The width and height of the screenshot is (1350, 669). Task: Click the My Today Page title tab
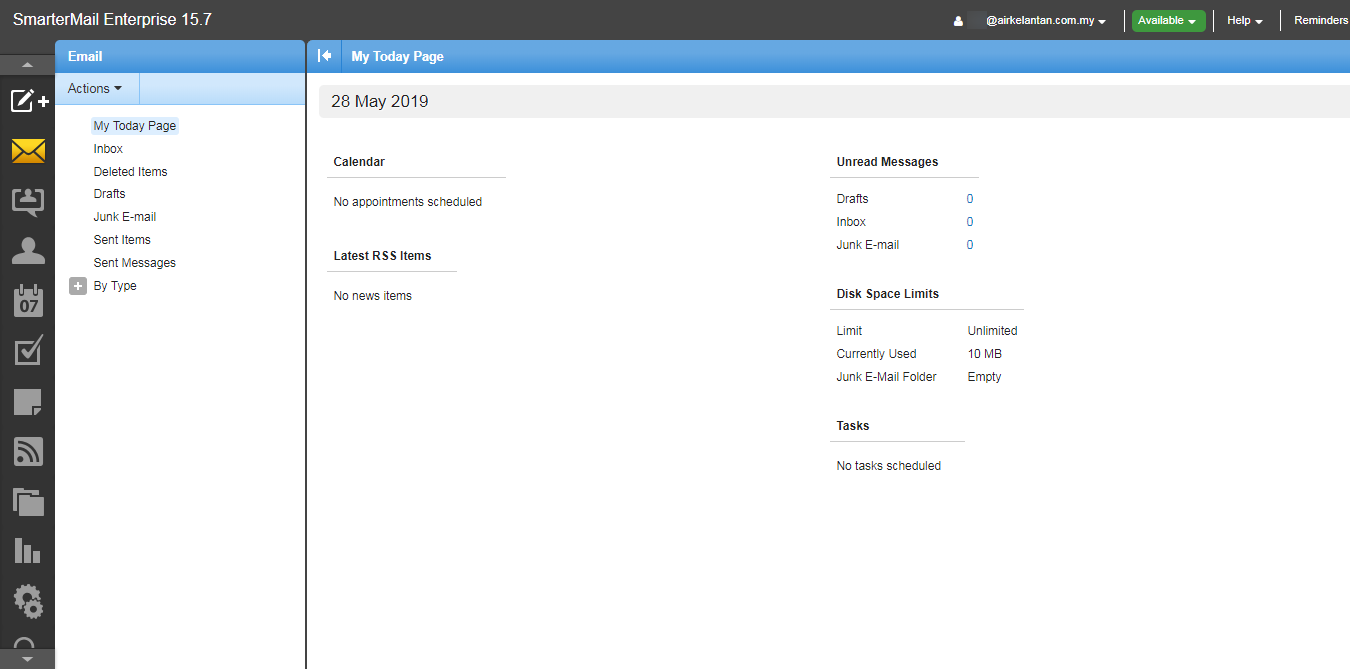(397, 57)
